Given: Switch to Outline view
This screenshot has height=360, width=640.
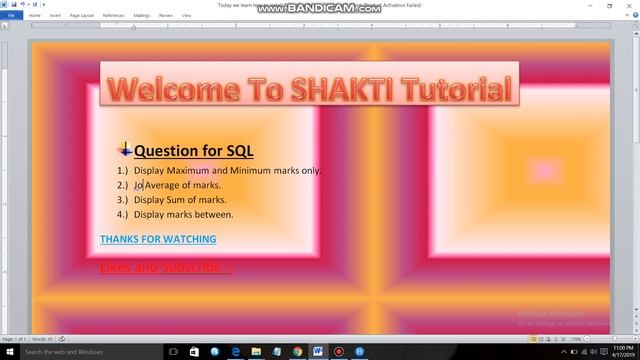Looking at the screenshot, I should coord(556,339).
